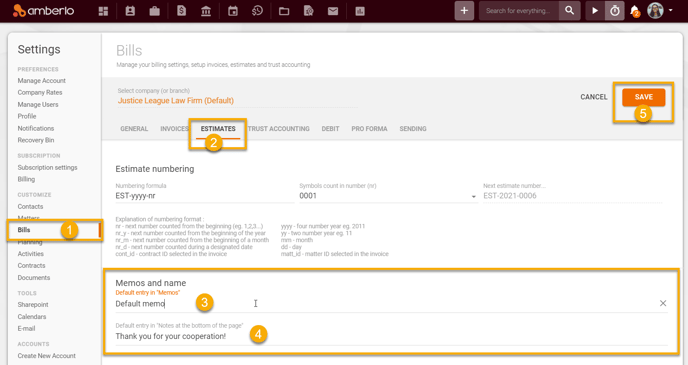Click the Save button
Image resolution: width=688 pixels, height=365 pixels.
[x=643, y=97]
